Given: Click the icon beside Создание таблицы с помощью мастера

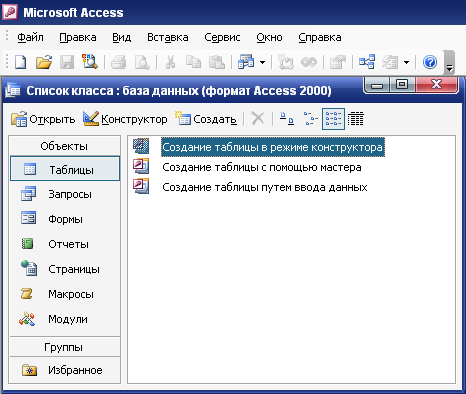Looking at the screenshot, I should click(x=141, y=166).
